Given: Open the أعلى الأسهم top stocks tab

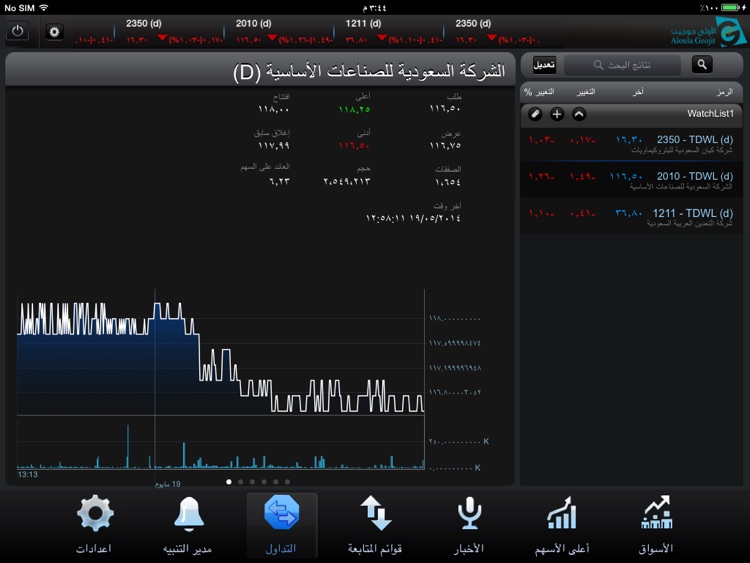Looking at the screenshot, I should pyautogui.click(x=562, y=525).
